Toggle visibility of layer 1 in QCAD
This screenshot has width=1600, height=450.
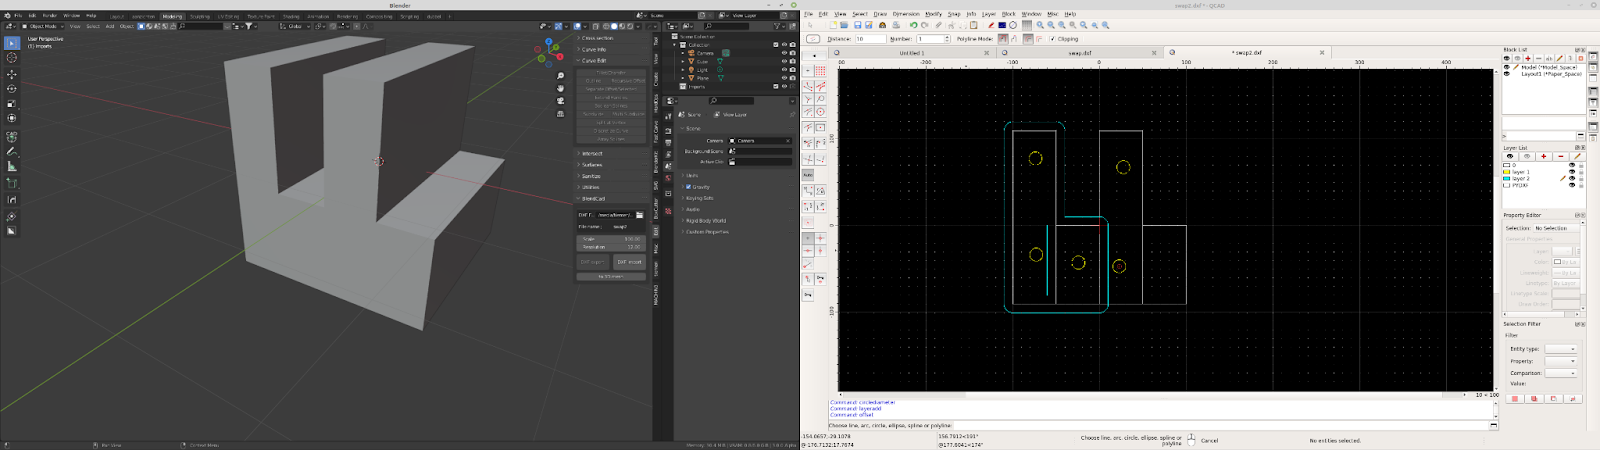coord(1571,172)
